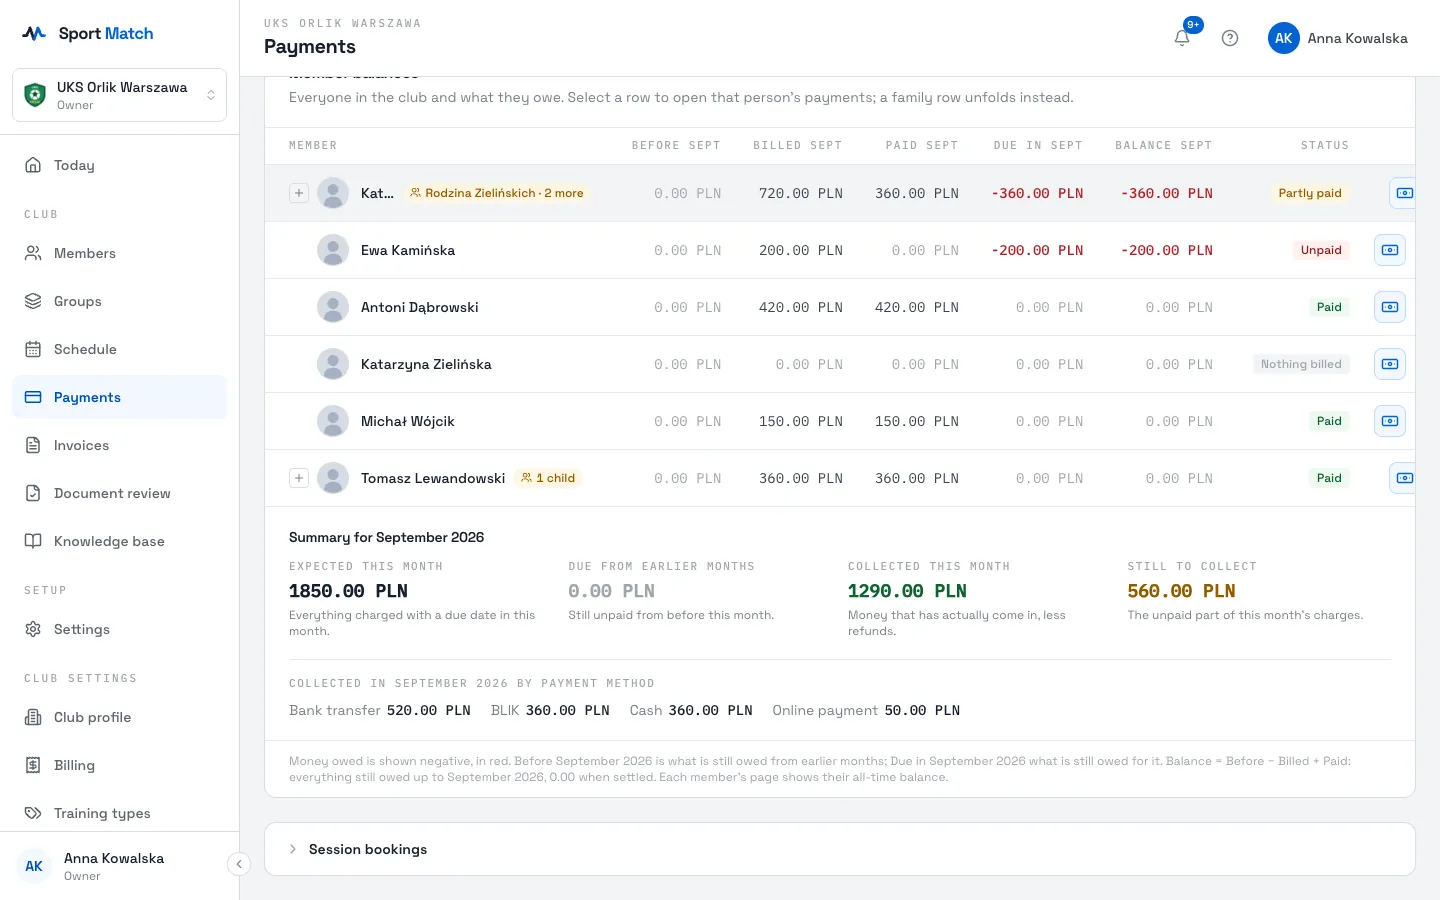Screen dimensions: 1440x900
Task: Open Billing in the sidebar
Action: point(119,765)
